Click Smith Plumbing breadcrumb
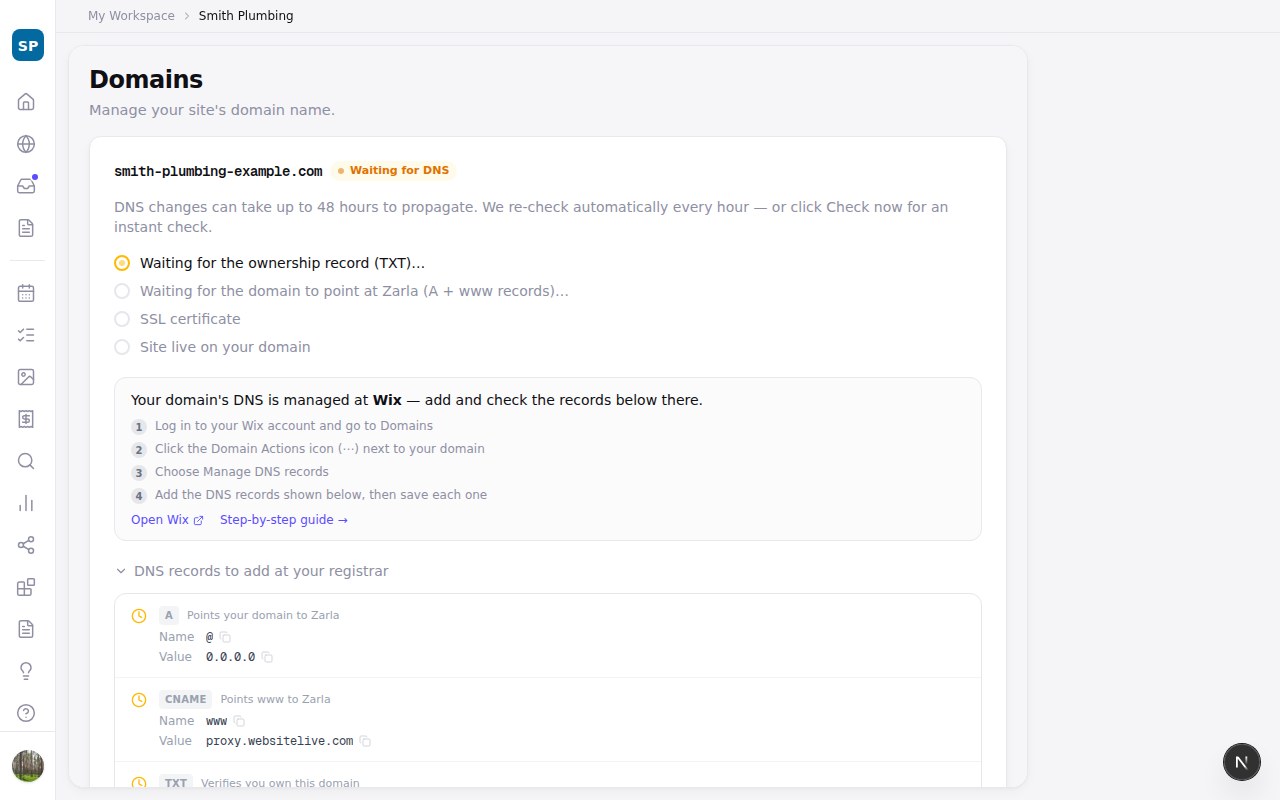This screenshot has width=1280, height=800. coord(246,16)
